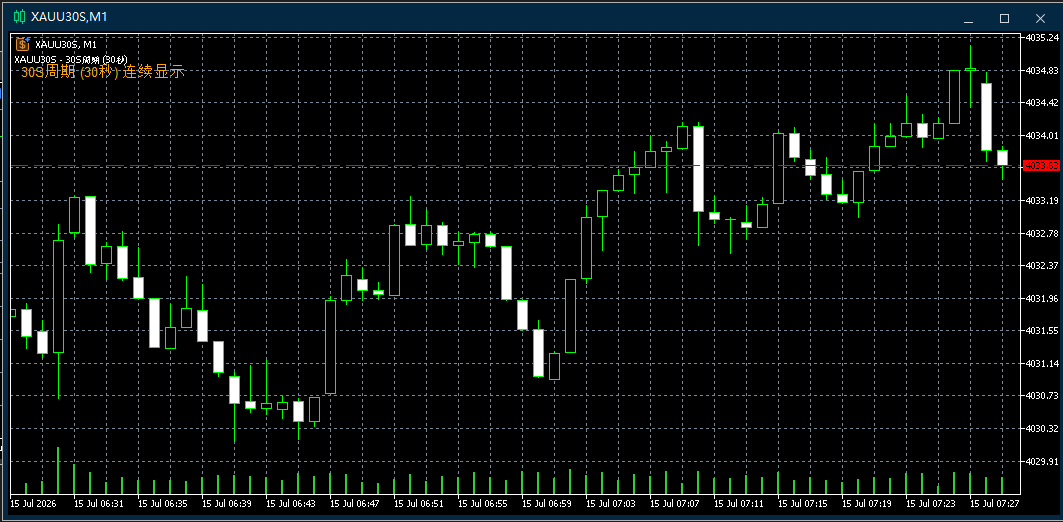Click the 15 Jul 07:23 time label
Image resolution: width=1063 pixels, height=522 pixels.
931,504
